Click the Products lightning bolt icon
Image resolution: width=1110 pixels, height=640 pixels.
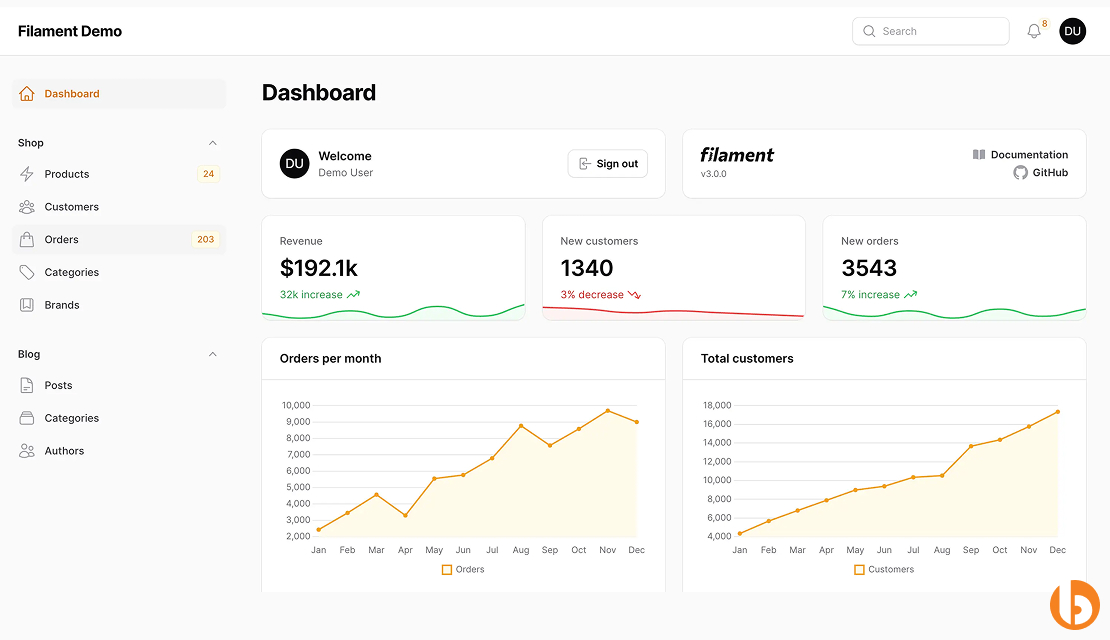click(x=27, y=174)
